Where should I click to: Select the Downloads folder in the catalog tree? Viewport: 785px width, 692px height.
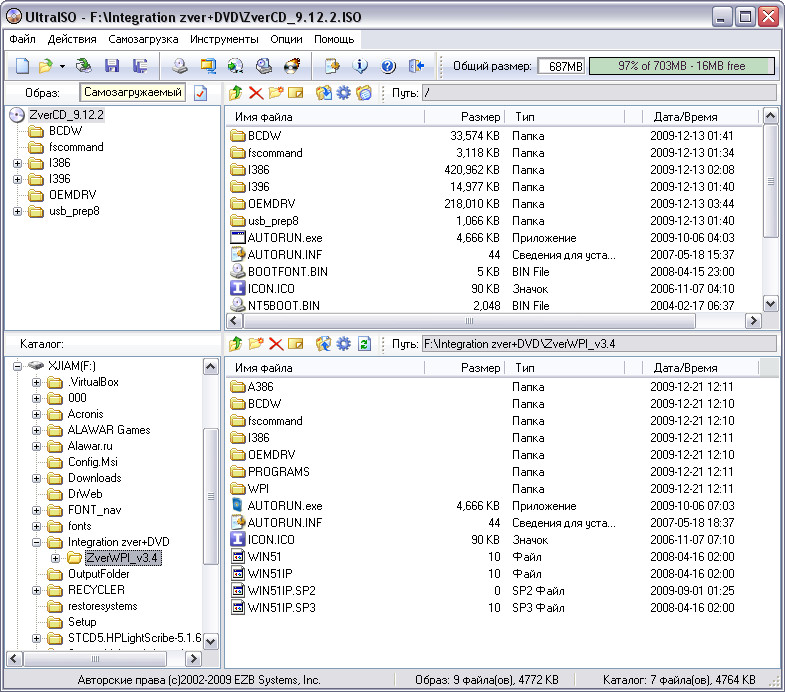(x=95, y=478)
